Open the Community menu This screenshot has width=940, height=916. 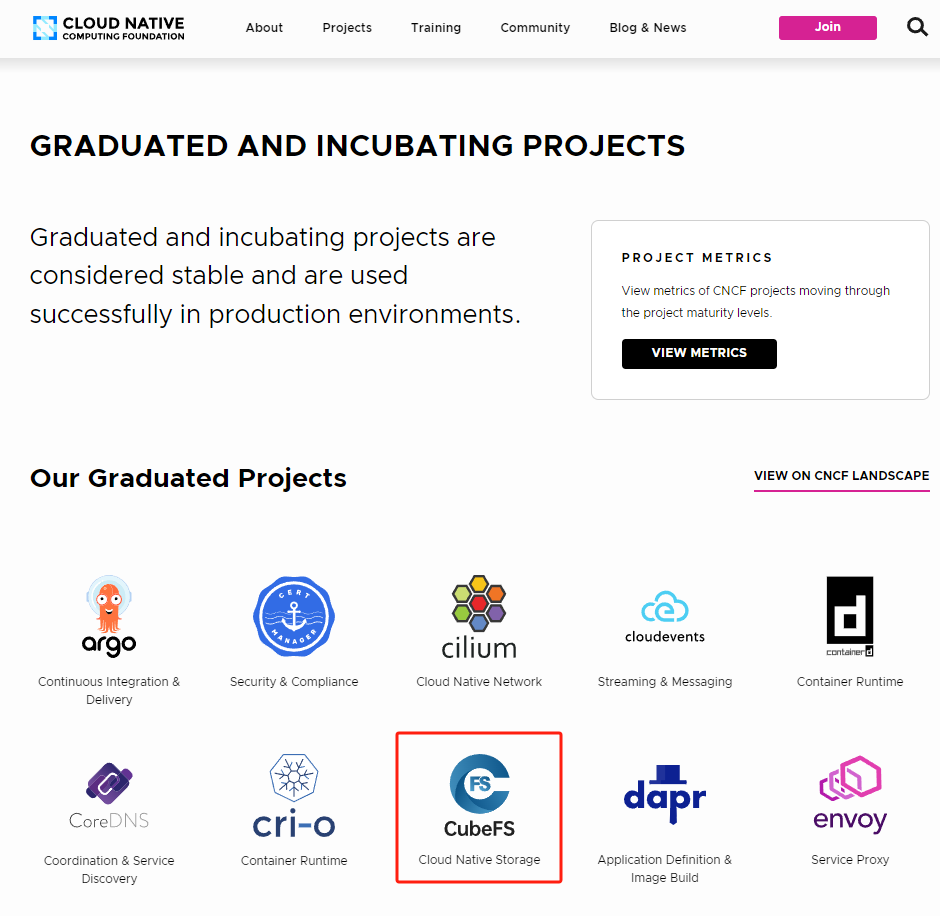535,28
